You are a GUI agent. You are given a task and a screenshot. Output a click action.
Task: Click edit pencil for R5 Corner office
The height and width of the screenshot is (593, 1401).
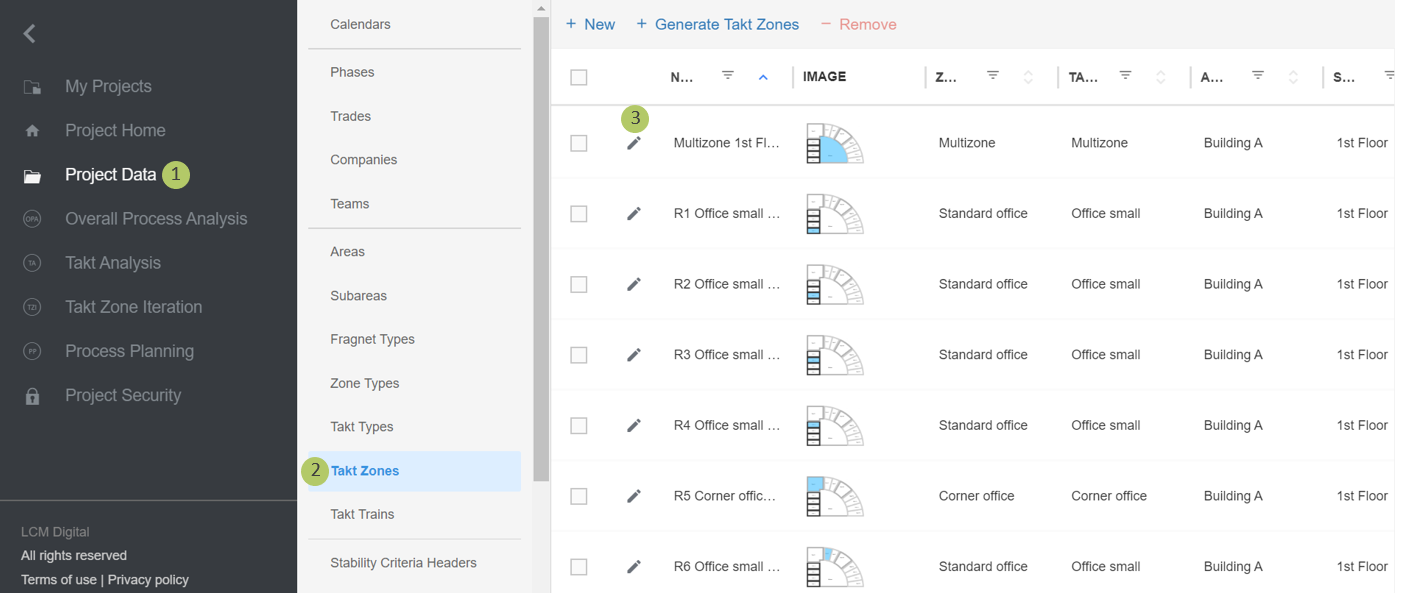(634, 496)
